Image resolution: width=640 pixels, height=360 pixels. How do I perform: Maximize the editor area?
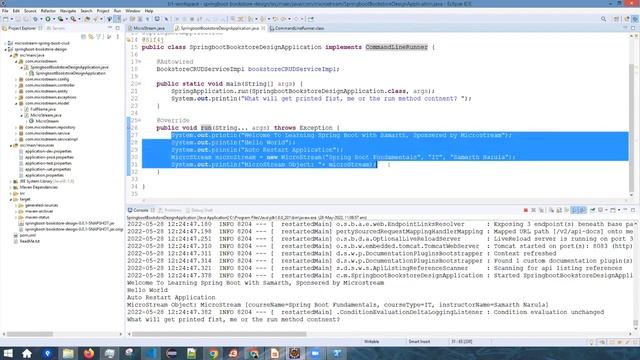pyautogui.click(x=633, y=28)
